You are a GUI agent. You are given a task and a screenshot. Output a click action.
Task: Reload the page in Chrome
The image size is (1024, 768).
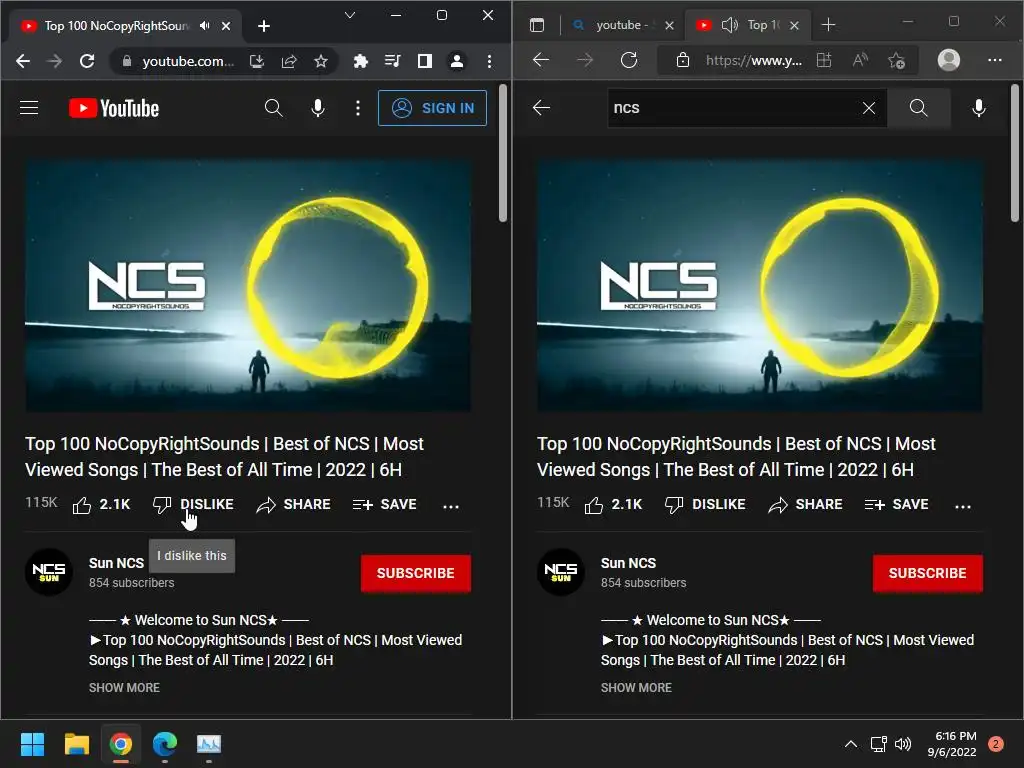(87, 61)
